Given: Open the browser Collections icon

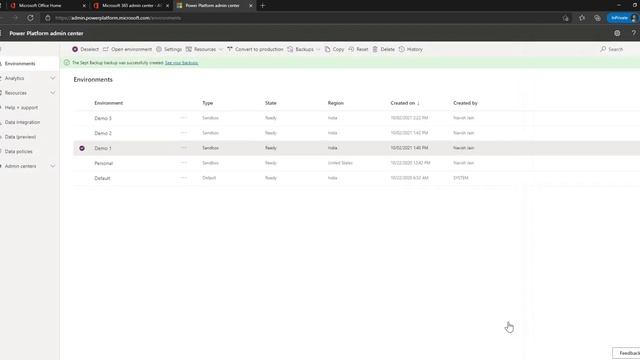Looking at the screenshot, I should [597, 18].
